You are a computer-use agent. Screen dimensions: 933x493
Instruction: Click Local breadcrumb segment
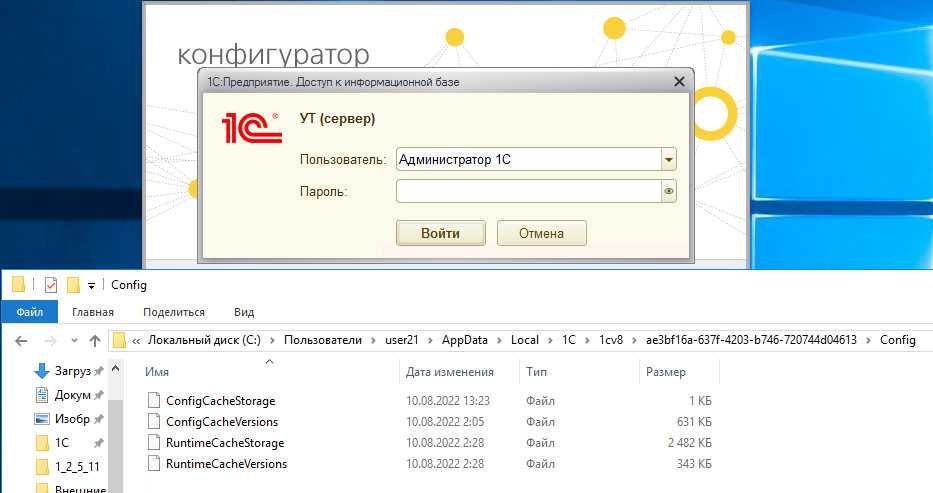click(525, 340)
